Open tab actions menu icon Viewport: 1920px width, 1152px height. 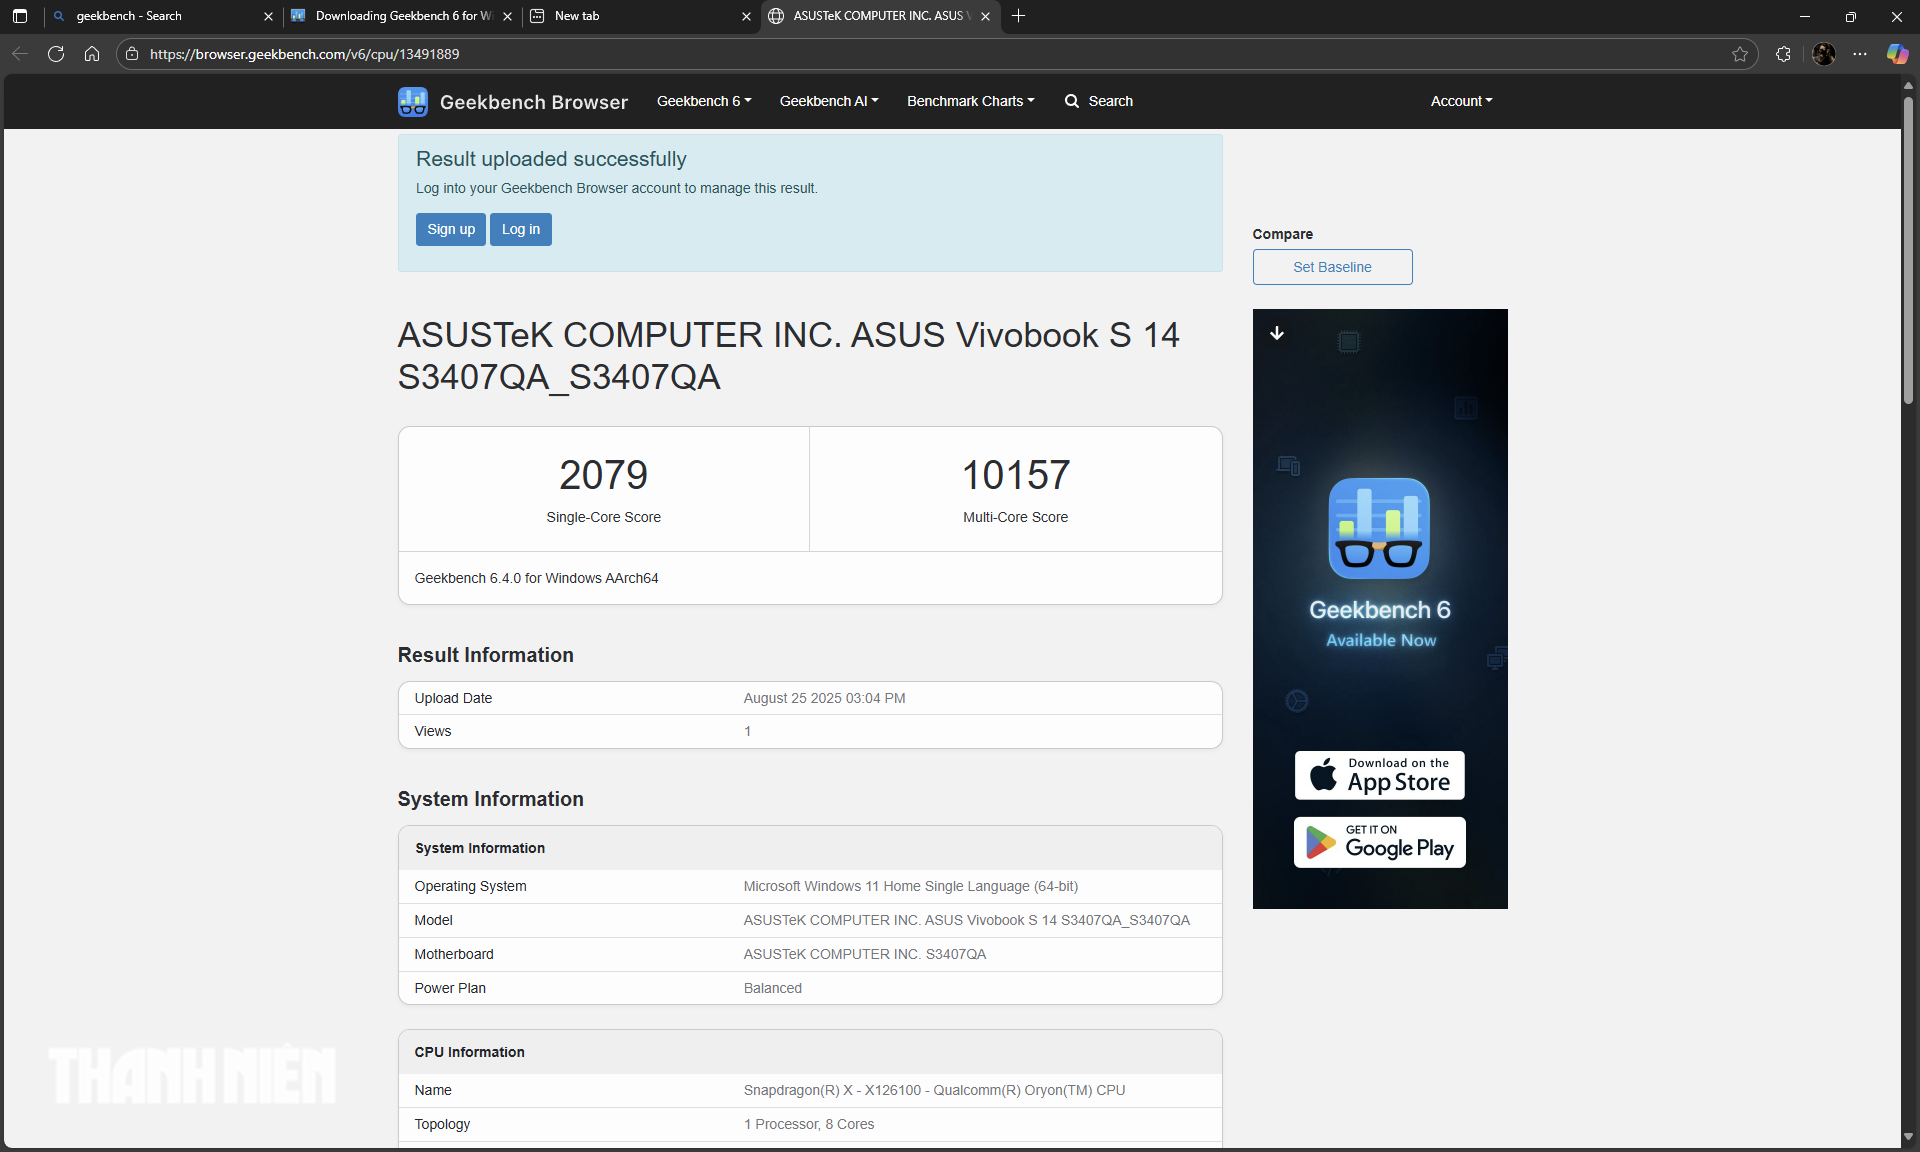point(20,16)
